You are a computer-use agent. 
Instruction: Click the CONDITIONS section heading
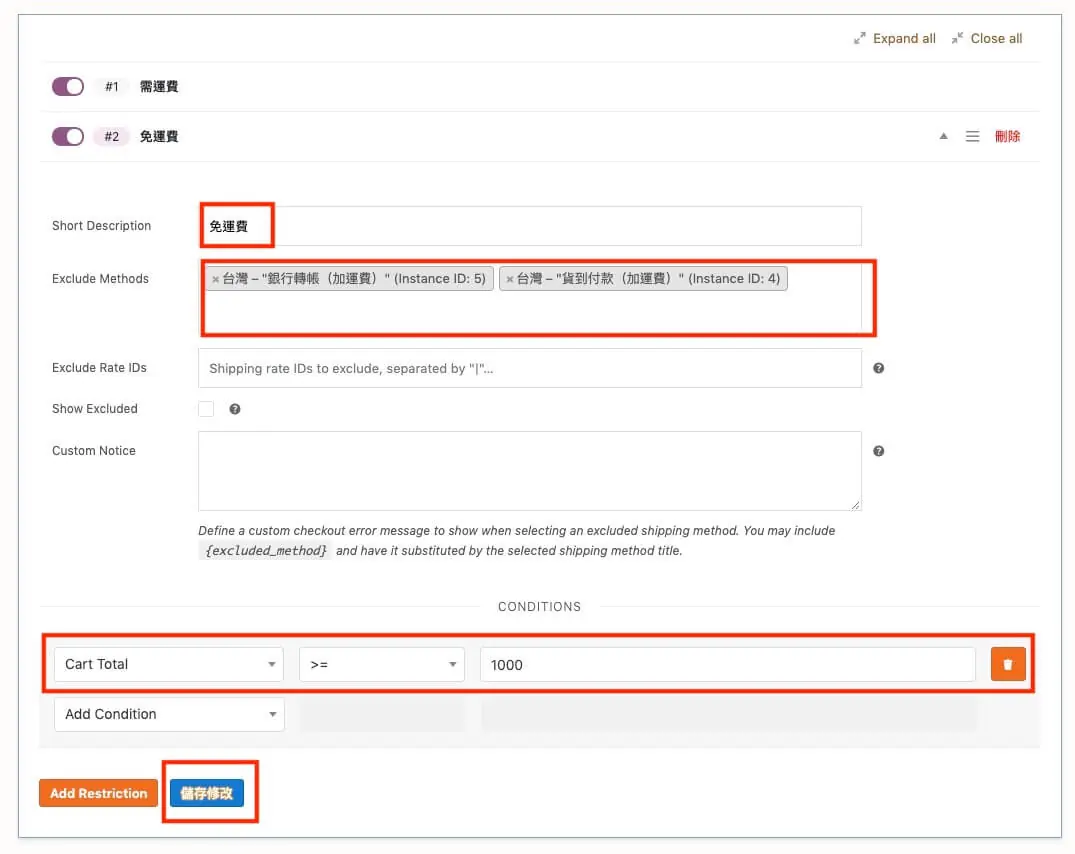tap(540, 607)
